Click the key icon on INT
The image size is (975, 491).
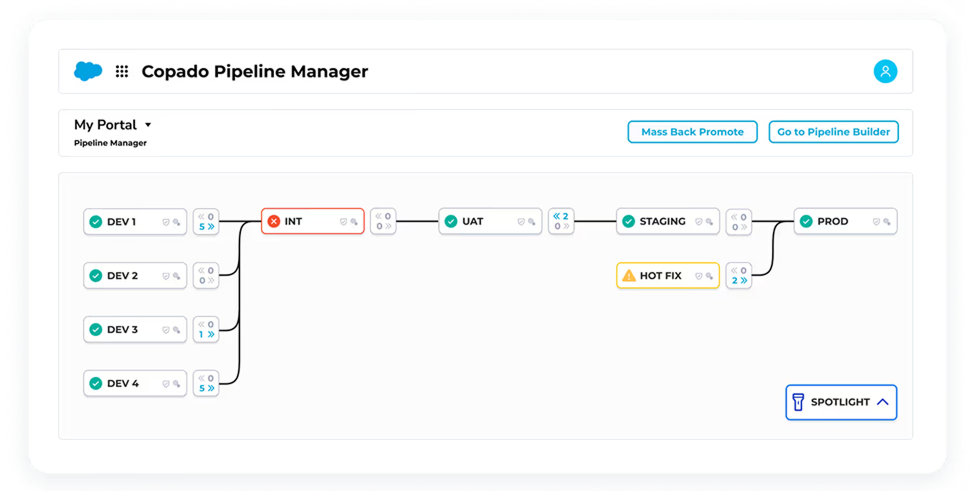(354, 222)
